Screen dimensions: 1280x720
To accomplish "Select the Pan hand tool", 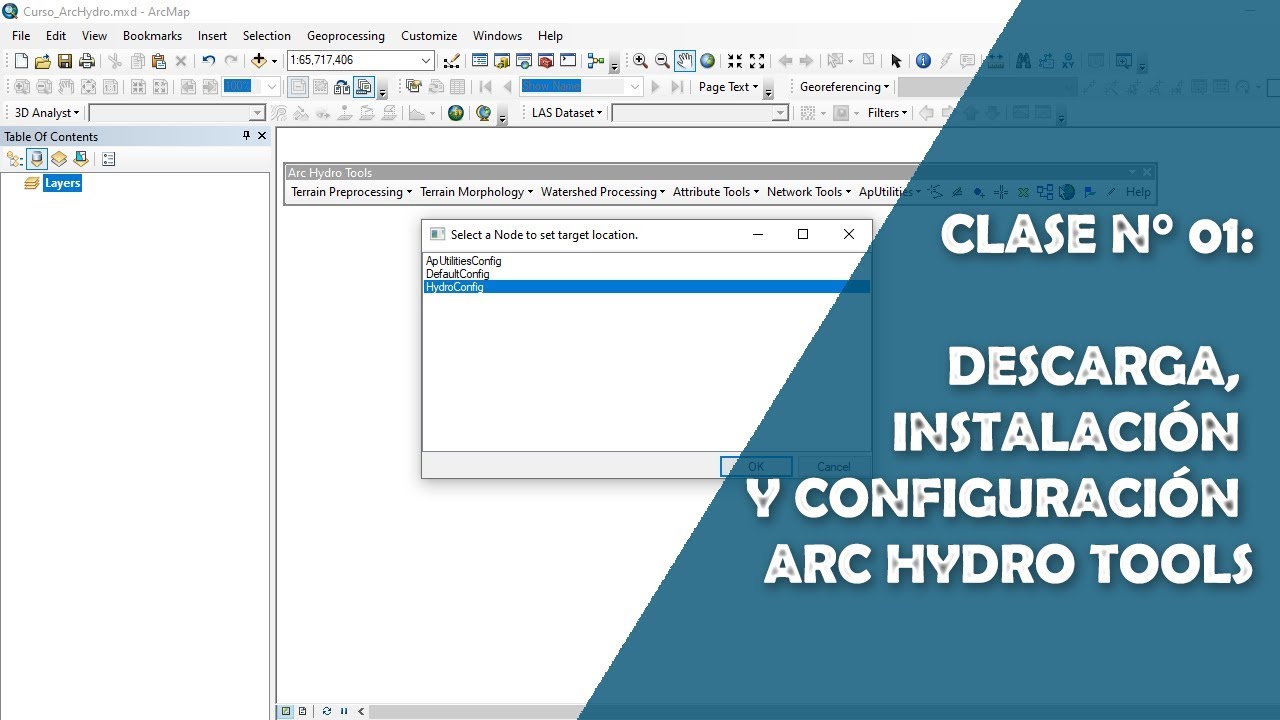I will (685, 61).
